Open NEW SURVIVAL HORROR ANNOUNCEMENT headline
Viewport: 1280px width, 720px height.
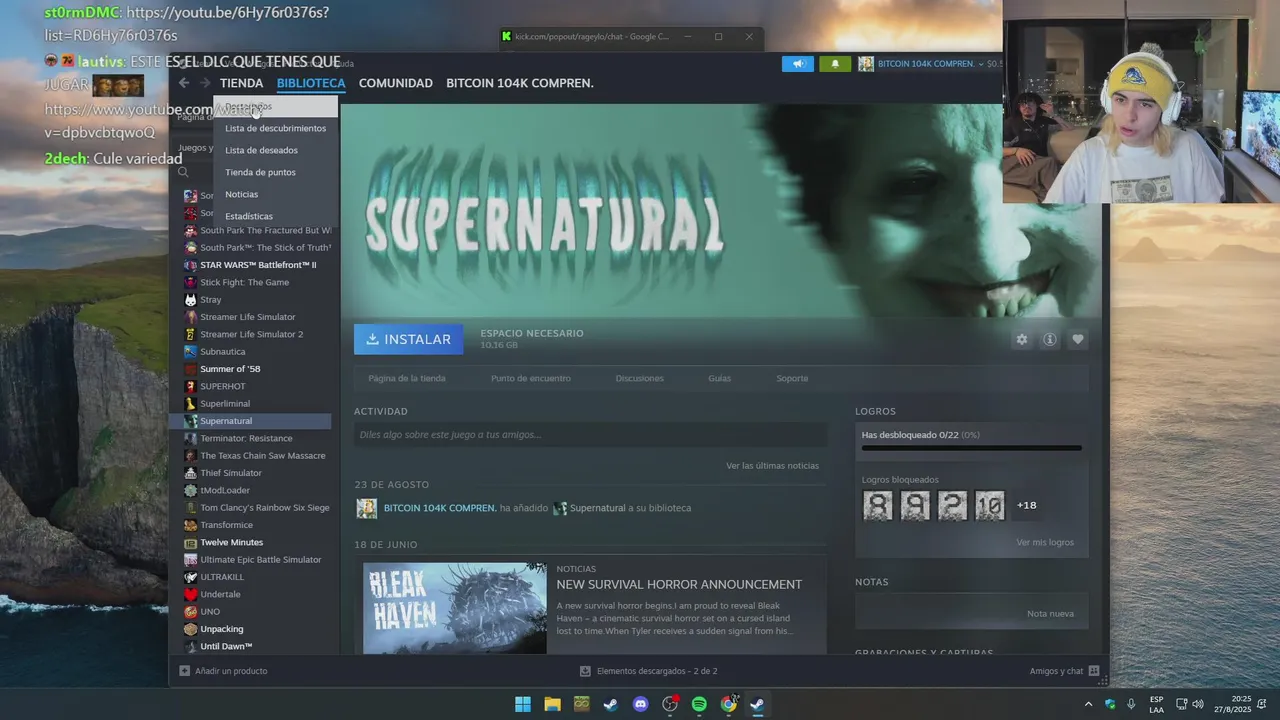tap(679, 584)
